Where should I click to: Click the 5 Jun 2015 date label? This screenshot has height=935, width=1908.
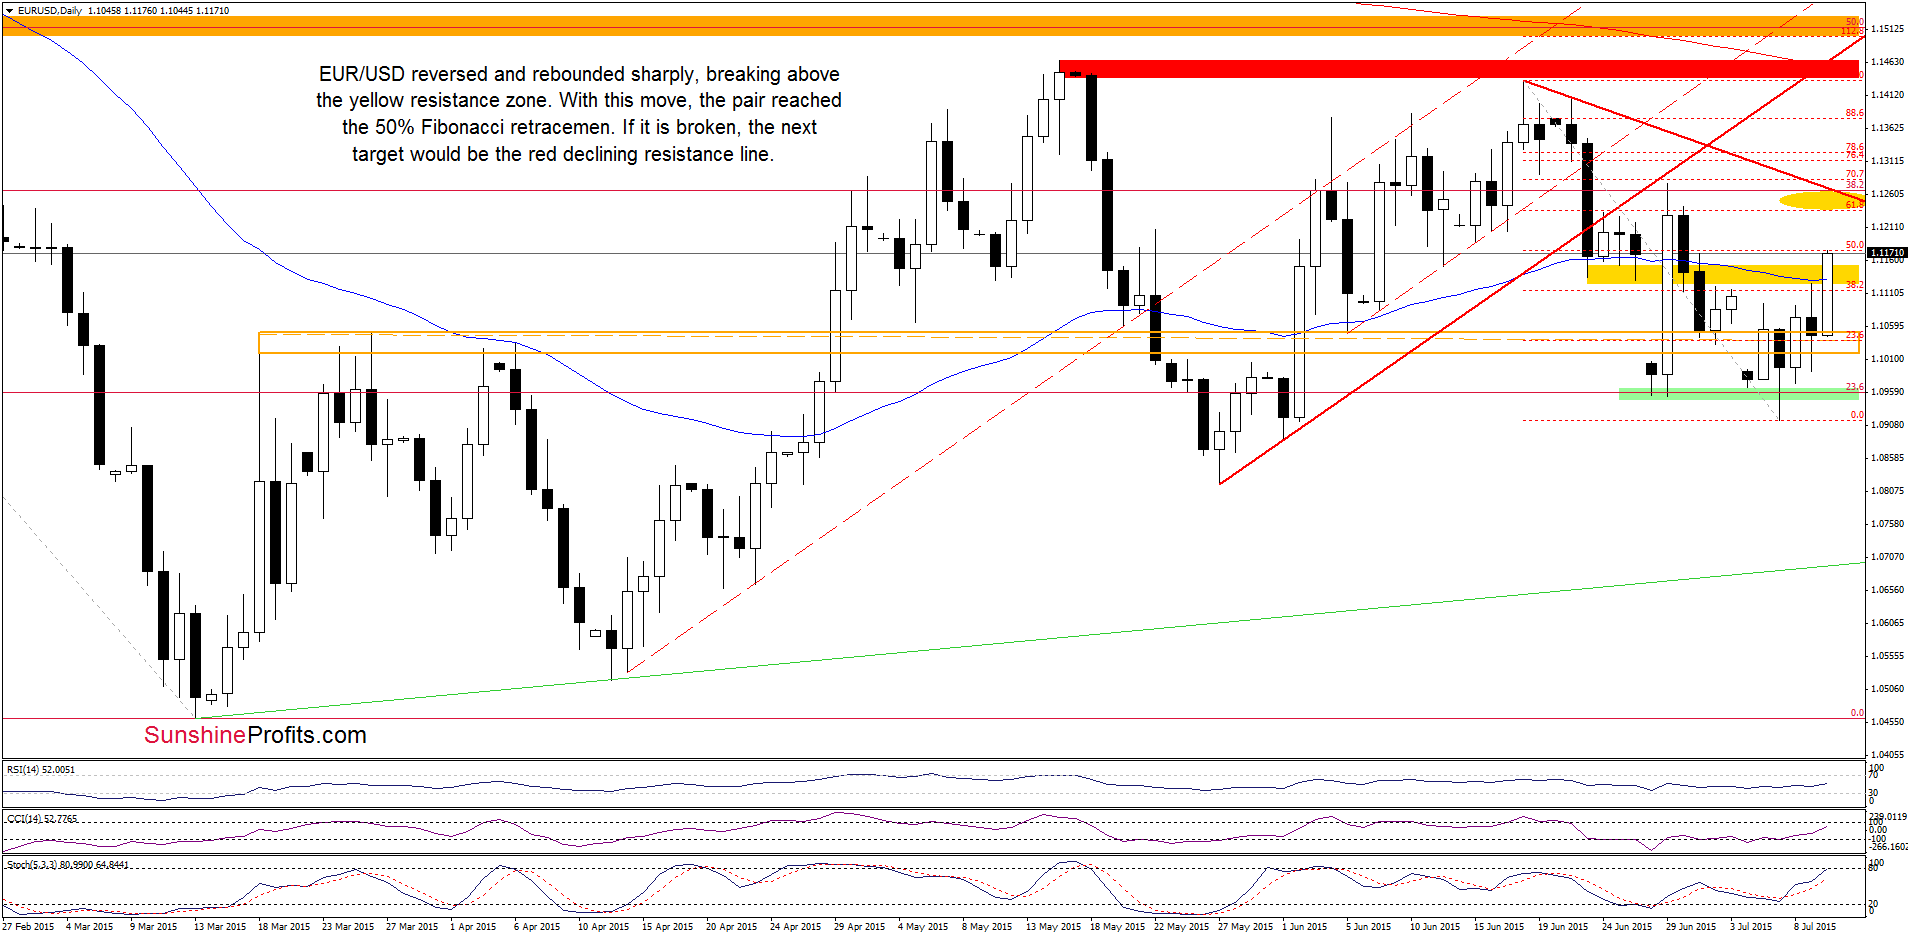pos(1370,927)
